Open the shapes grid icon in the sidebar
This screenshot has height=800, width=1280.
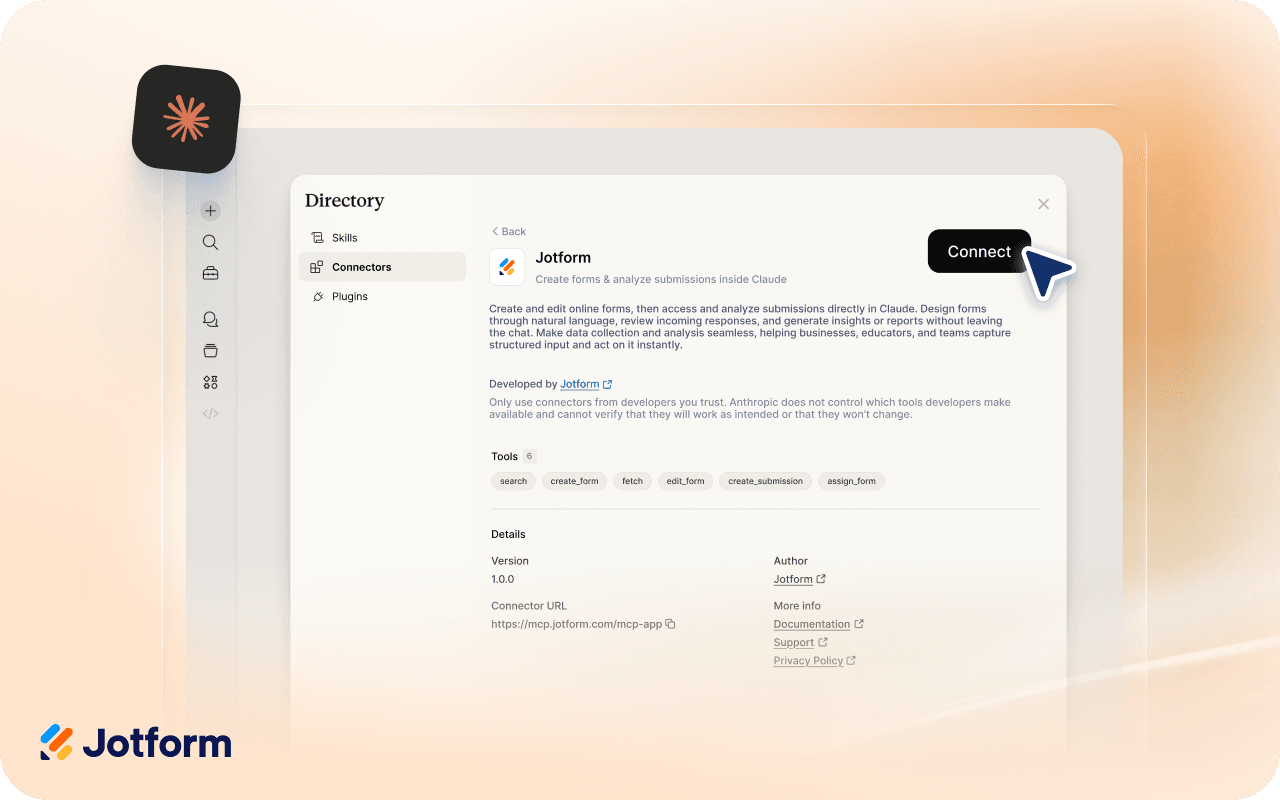(x=210, y=382)
